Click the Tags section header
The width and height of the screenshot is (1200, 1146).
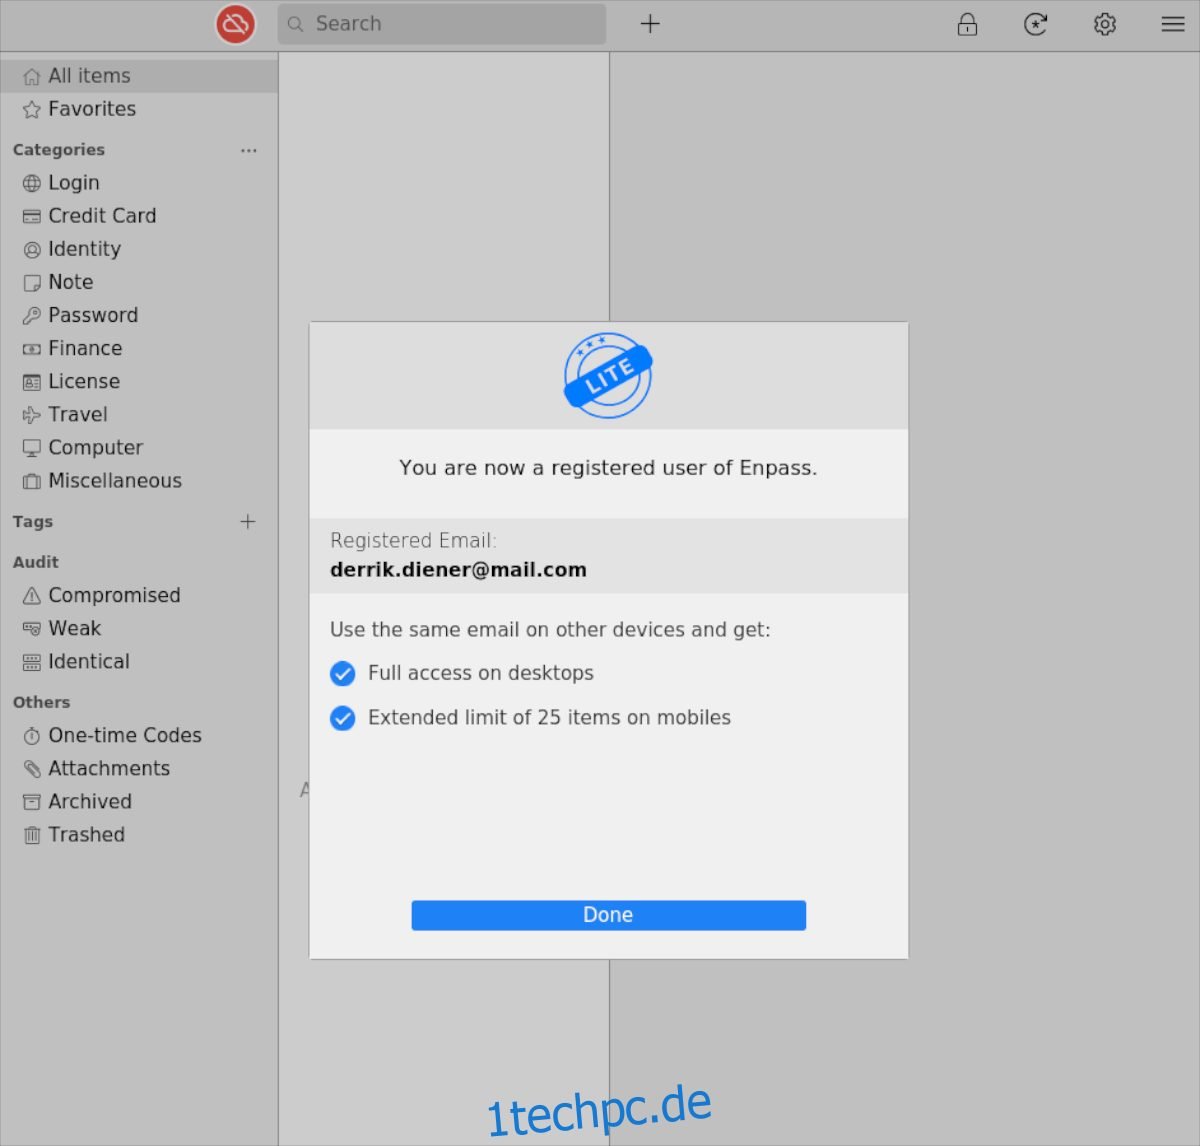tap(33, 521)
